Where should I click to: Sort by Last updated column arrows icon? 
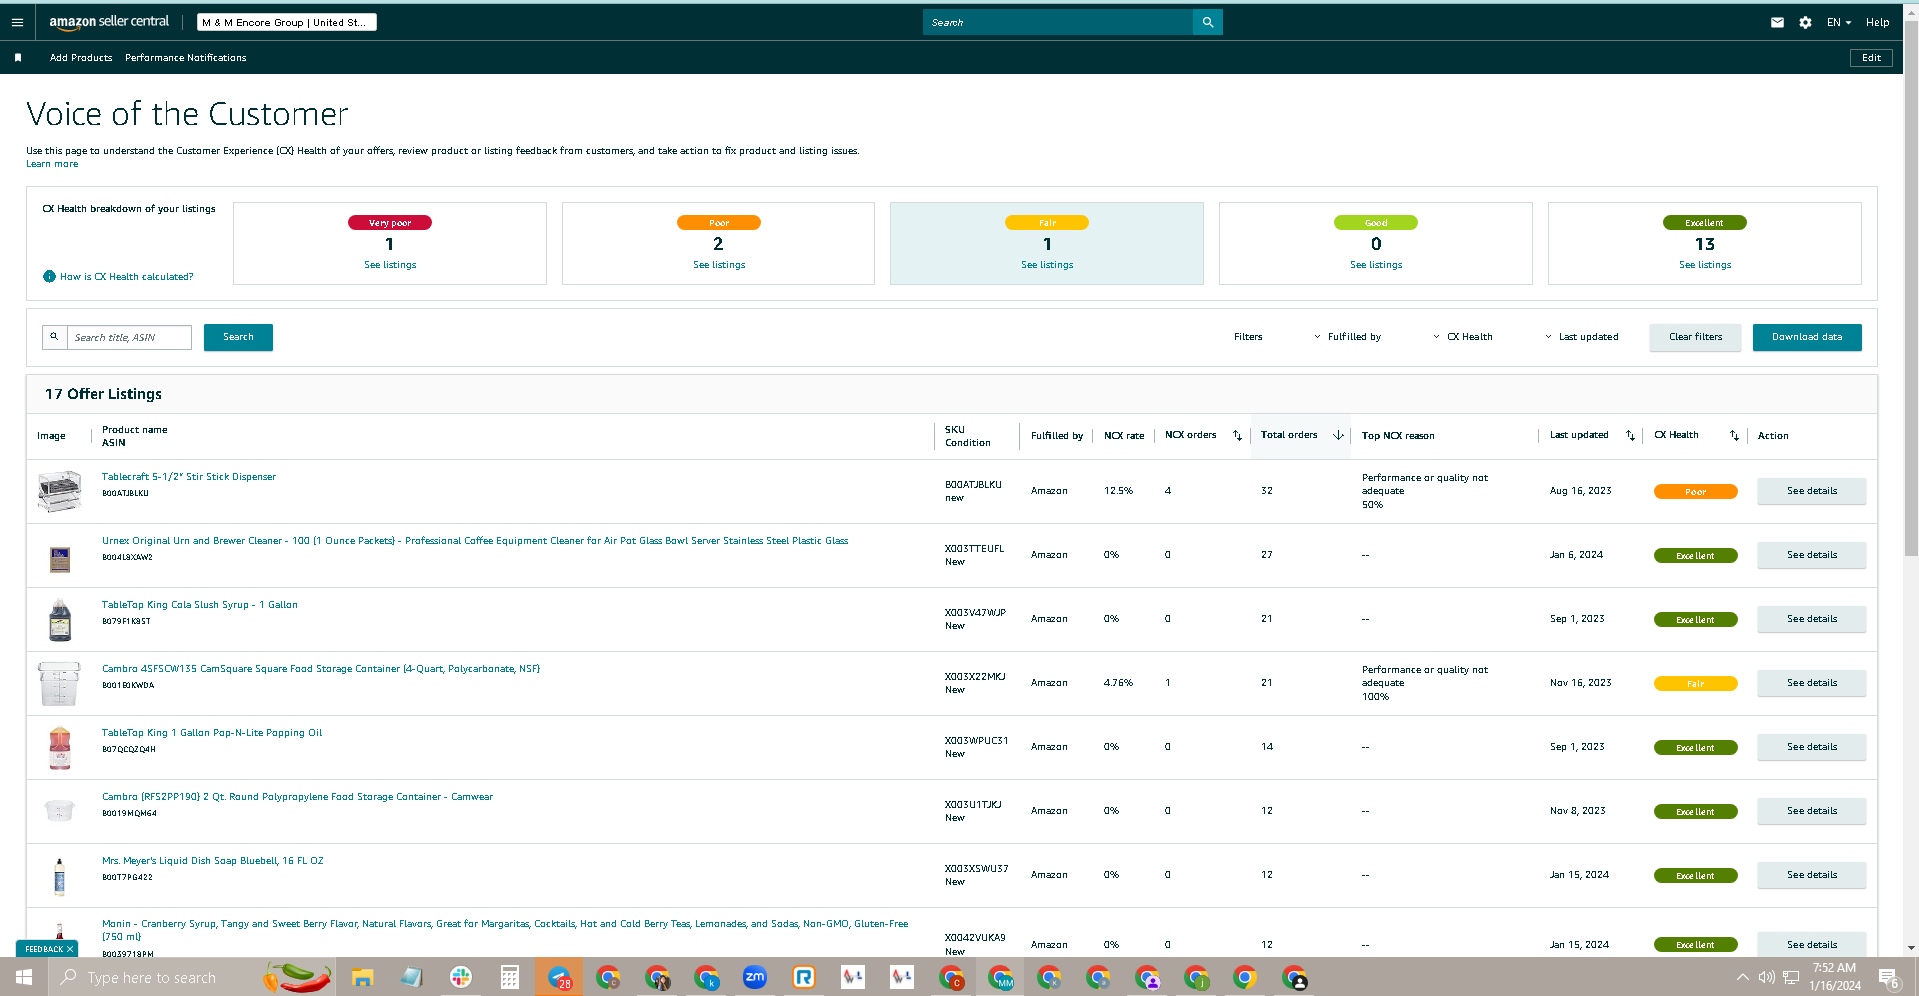click(1630, 436)
